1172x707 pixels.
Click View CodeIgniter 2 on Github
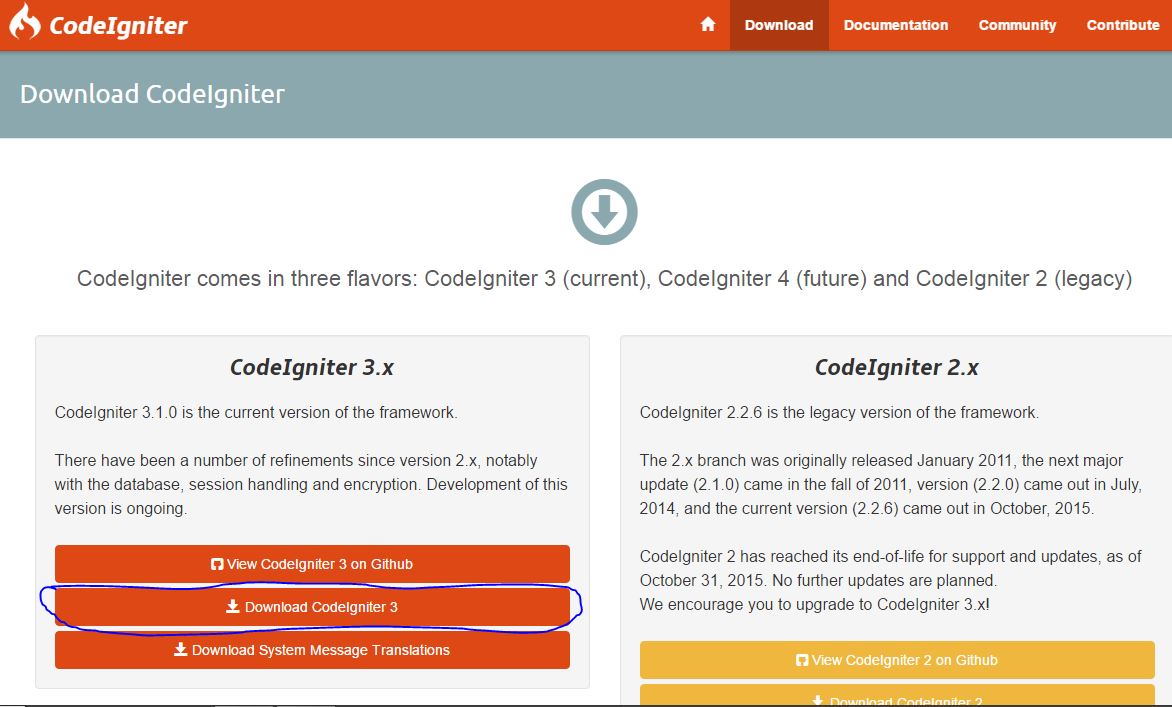[897, 659]
